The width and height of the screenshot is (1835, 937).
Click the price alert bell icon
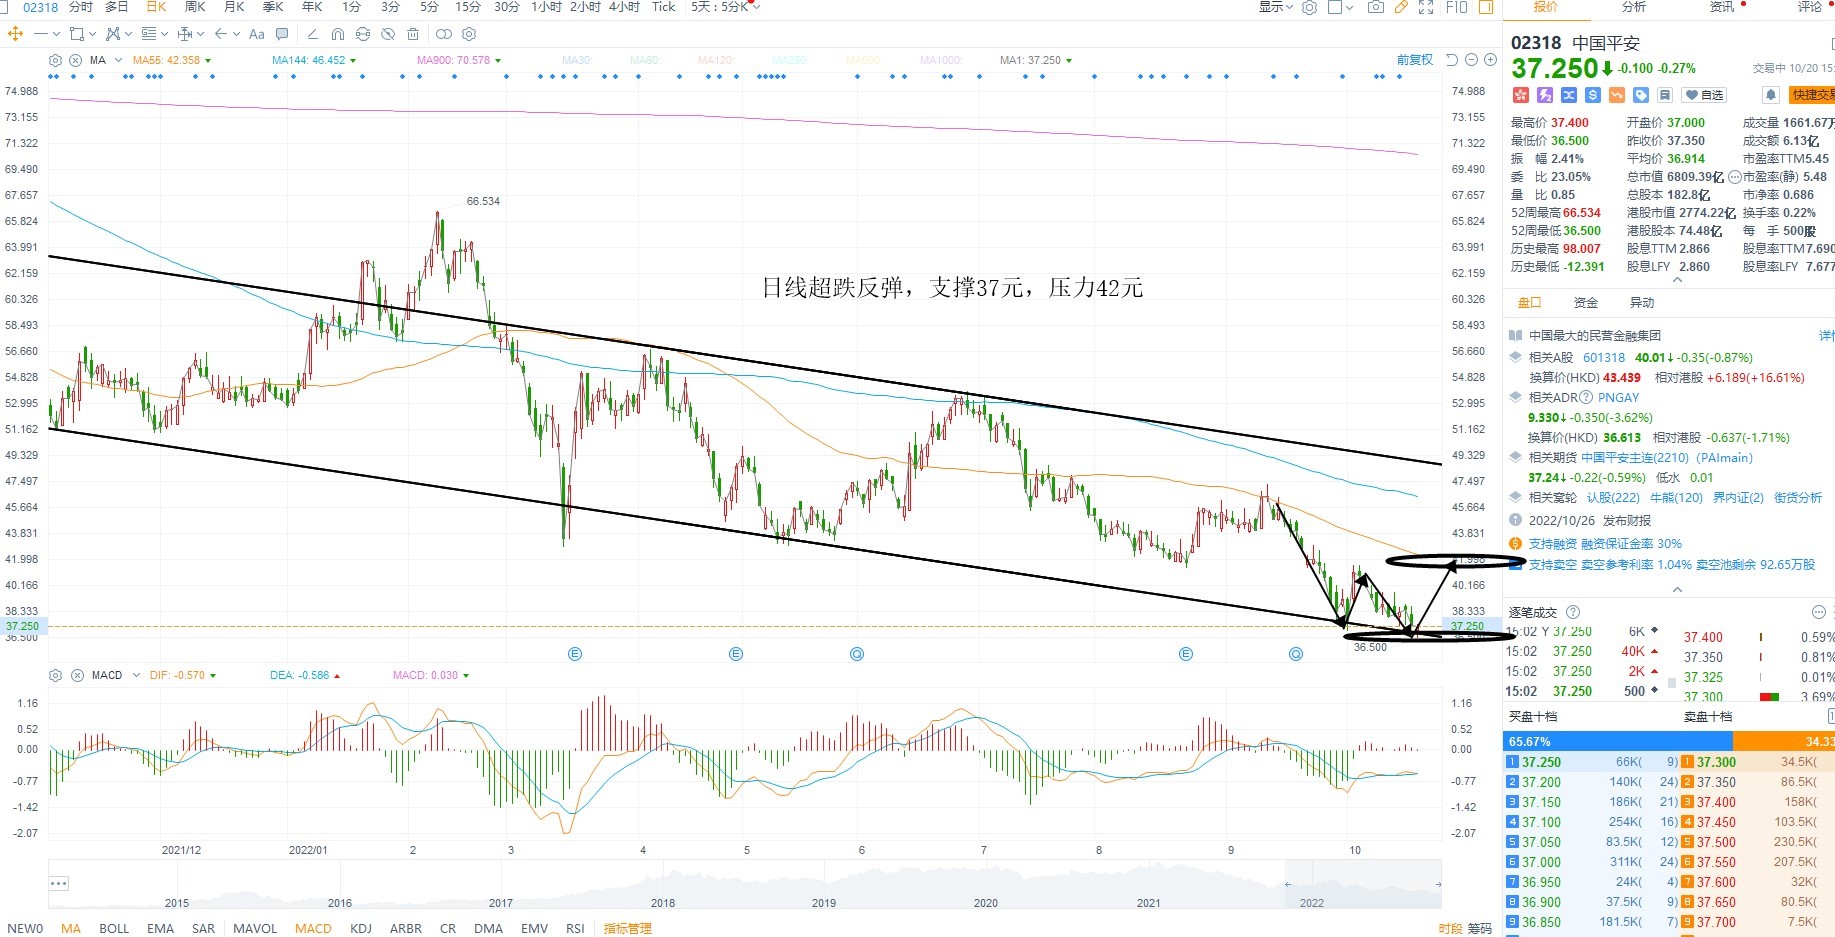[1771, 95]
